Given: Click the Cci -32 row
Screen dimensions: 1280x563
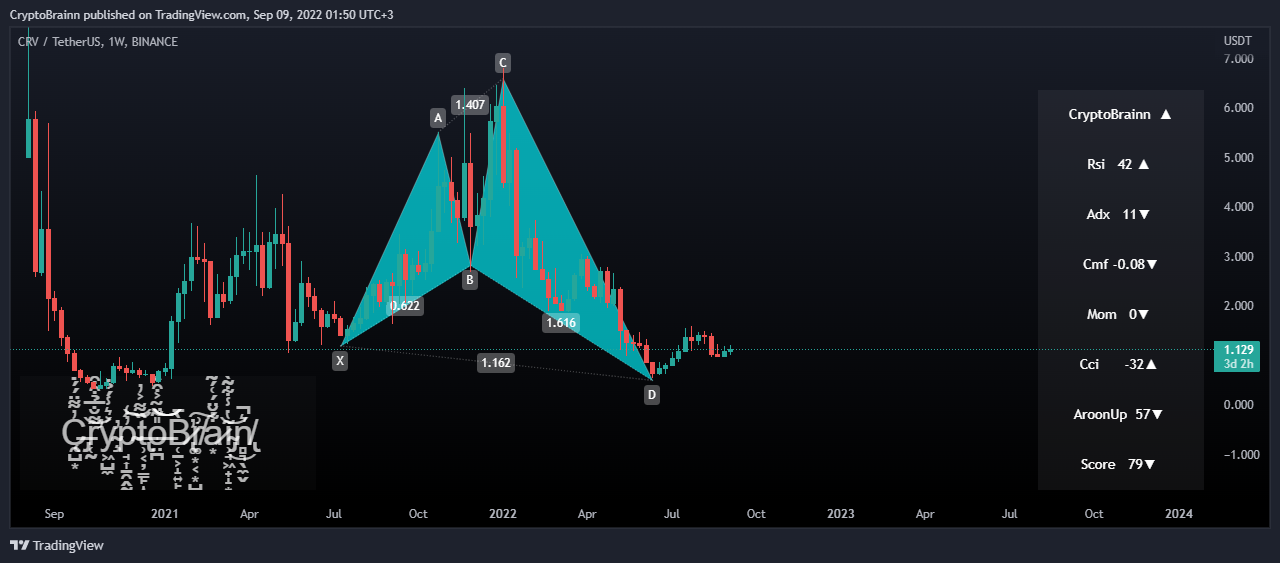Looking at the screenshot, I should pos(1120,364).
